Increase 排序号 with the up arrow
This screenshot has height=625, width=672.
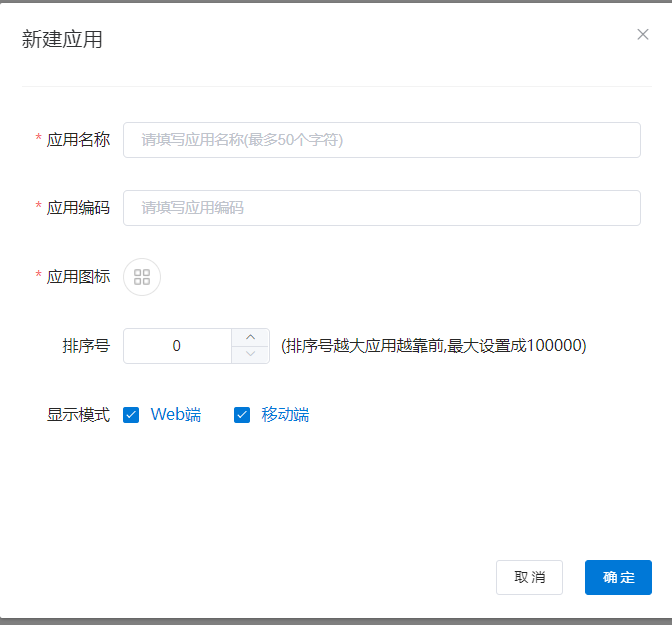click(250, 337)
